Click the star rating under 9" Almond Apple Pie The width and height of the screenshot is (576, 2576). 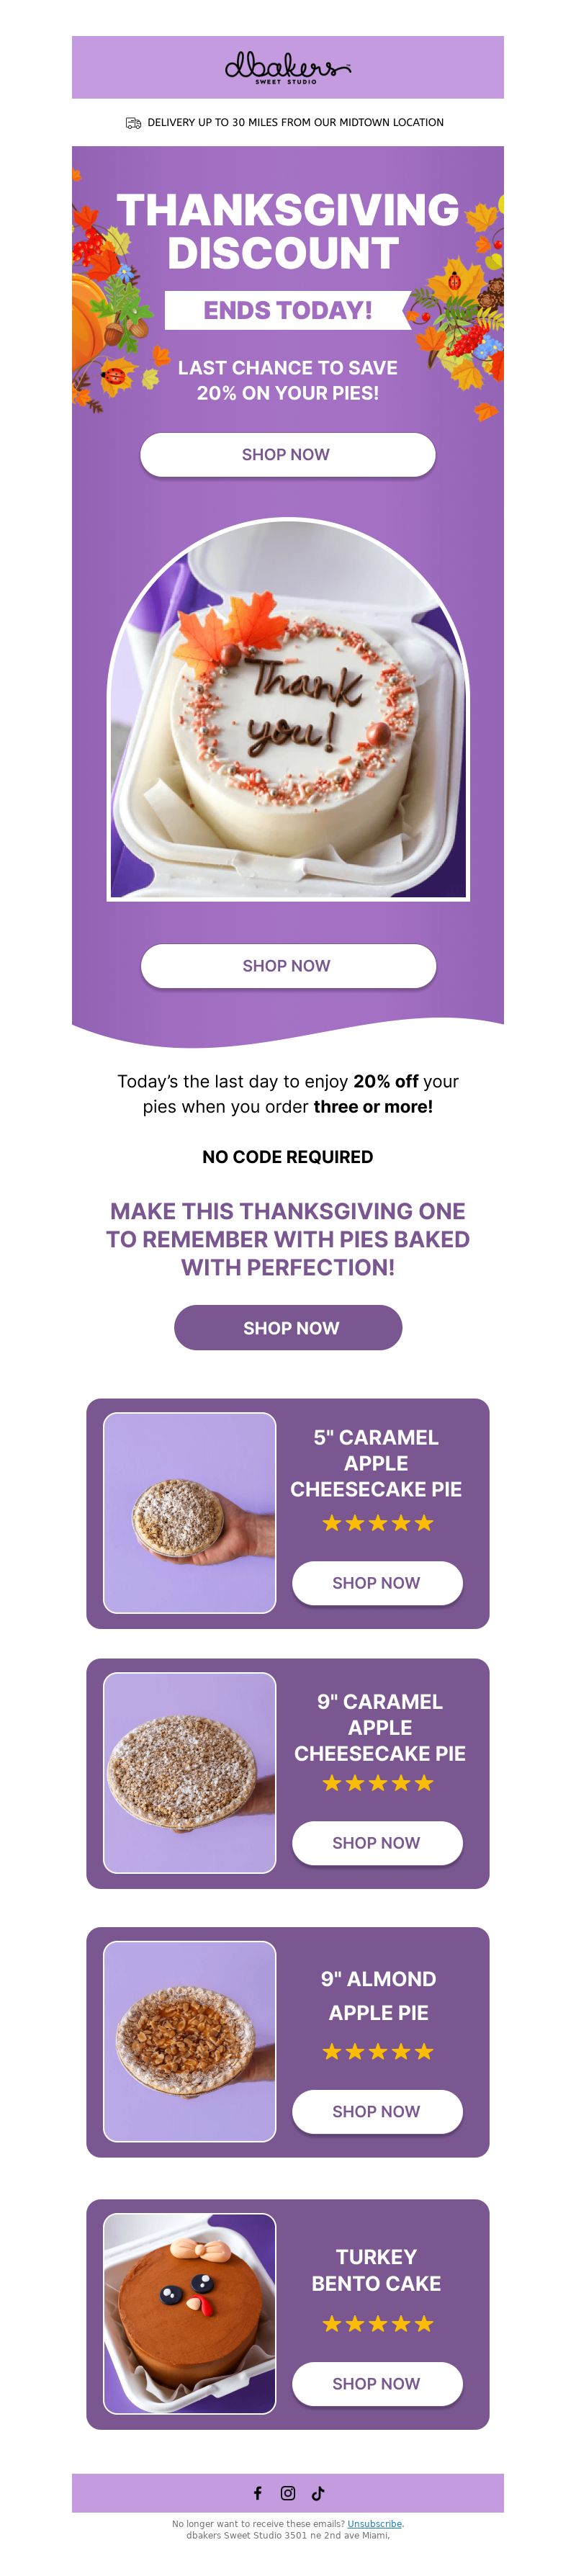coord(378,2052)
